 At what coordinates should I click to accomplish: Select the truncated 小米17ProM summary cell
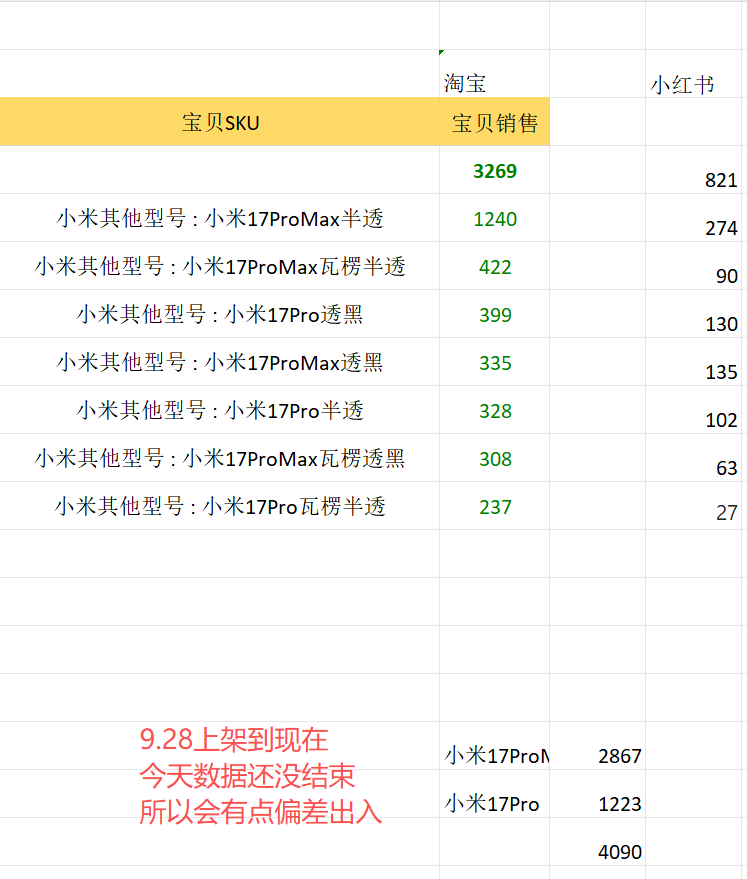tap(494, 746)
